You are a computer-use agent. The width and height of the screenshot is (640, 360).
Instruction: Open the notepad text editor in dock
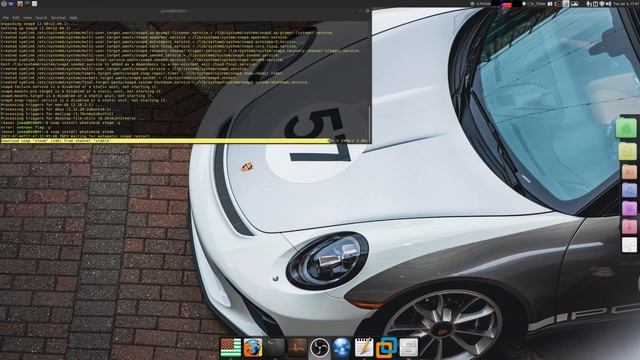pyautogui.click(x=364, y=347)
